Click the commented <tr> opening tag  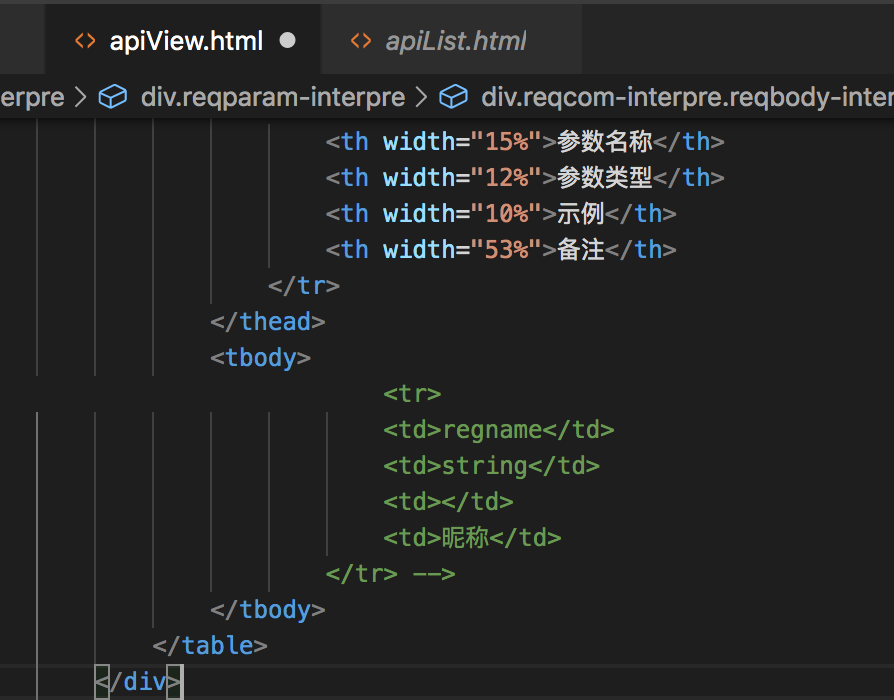pyautogui.click(x=412, y=393)
